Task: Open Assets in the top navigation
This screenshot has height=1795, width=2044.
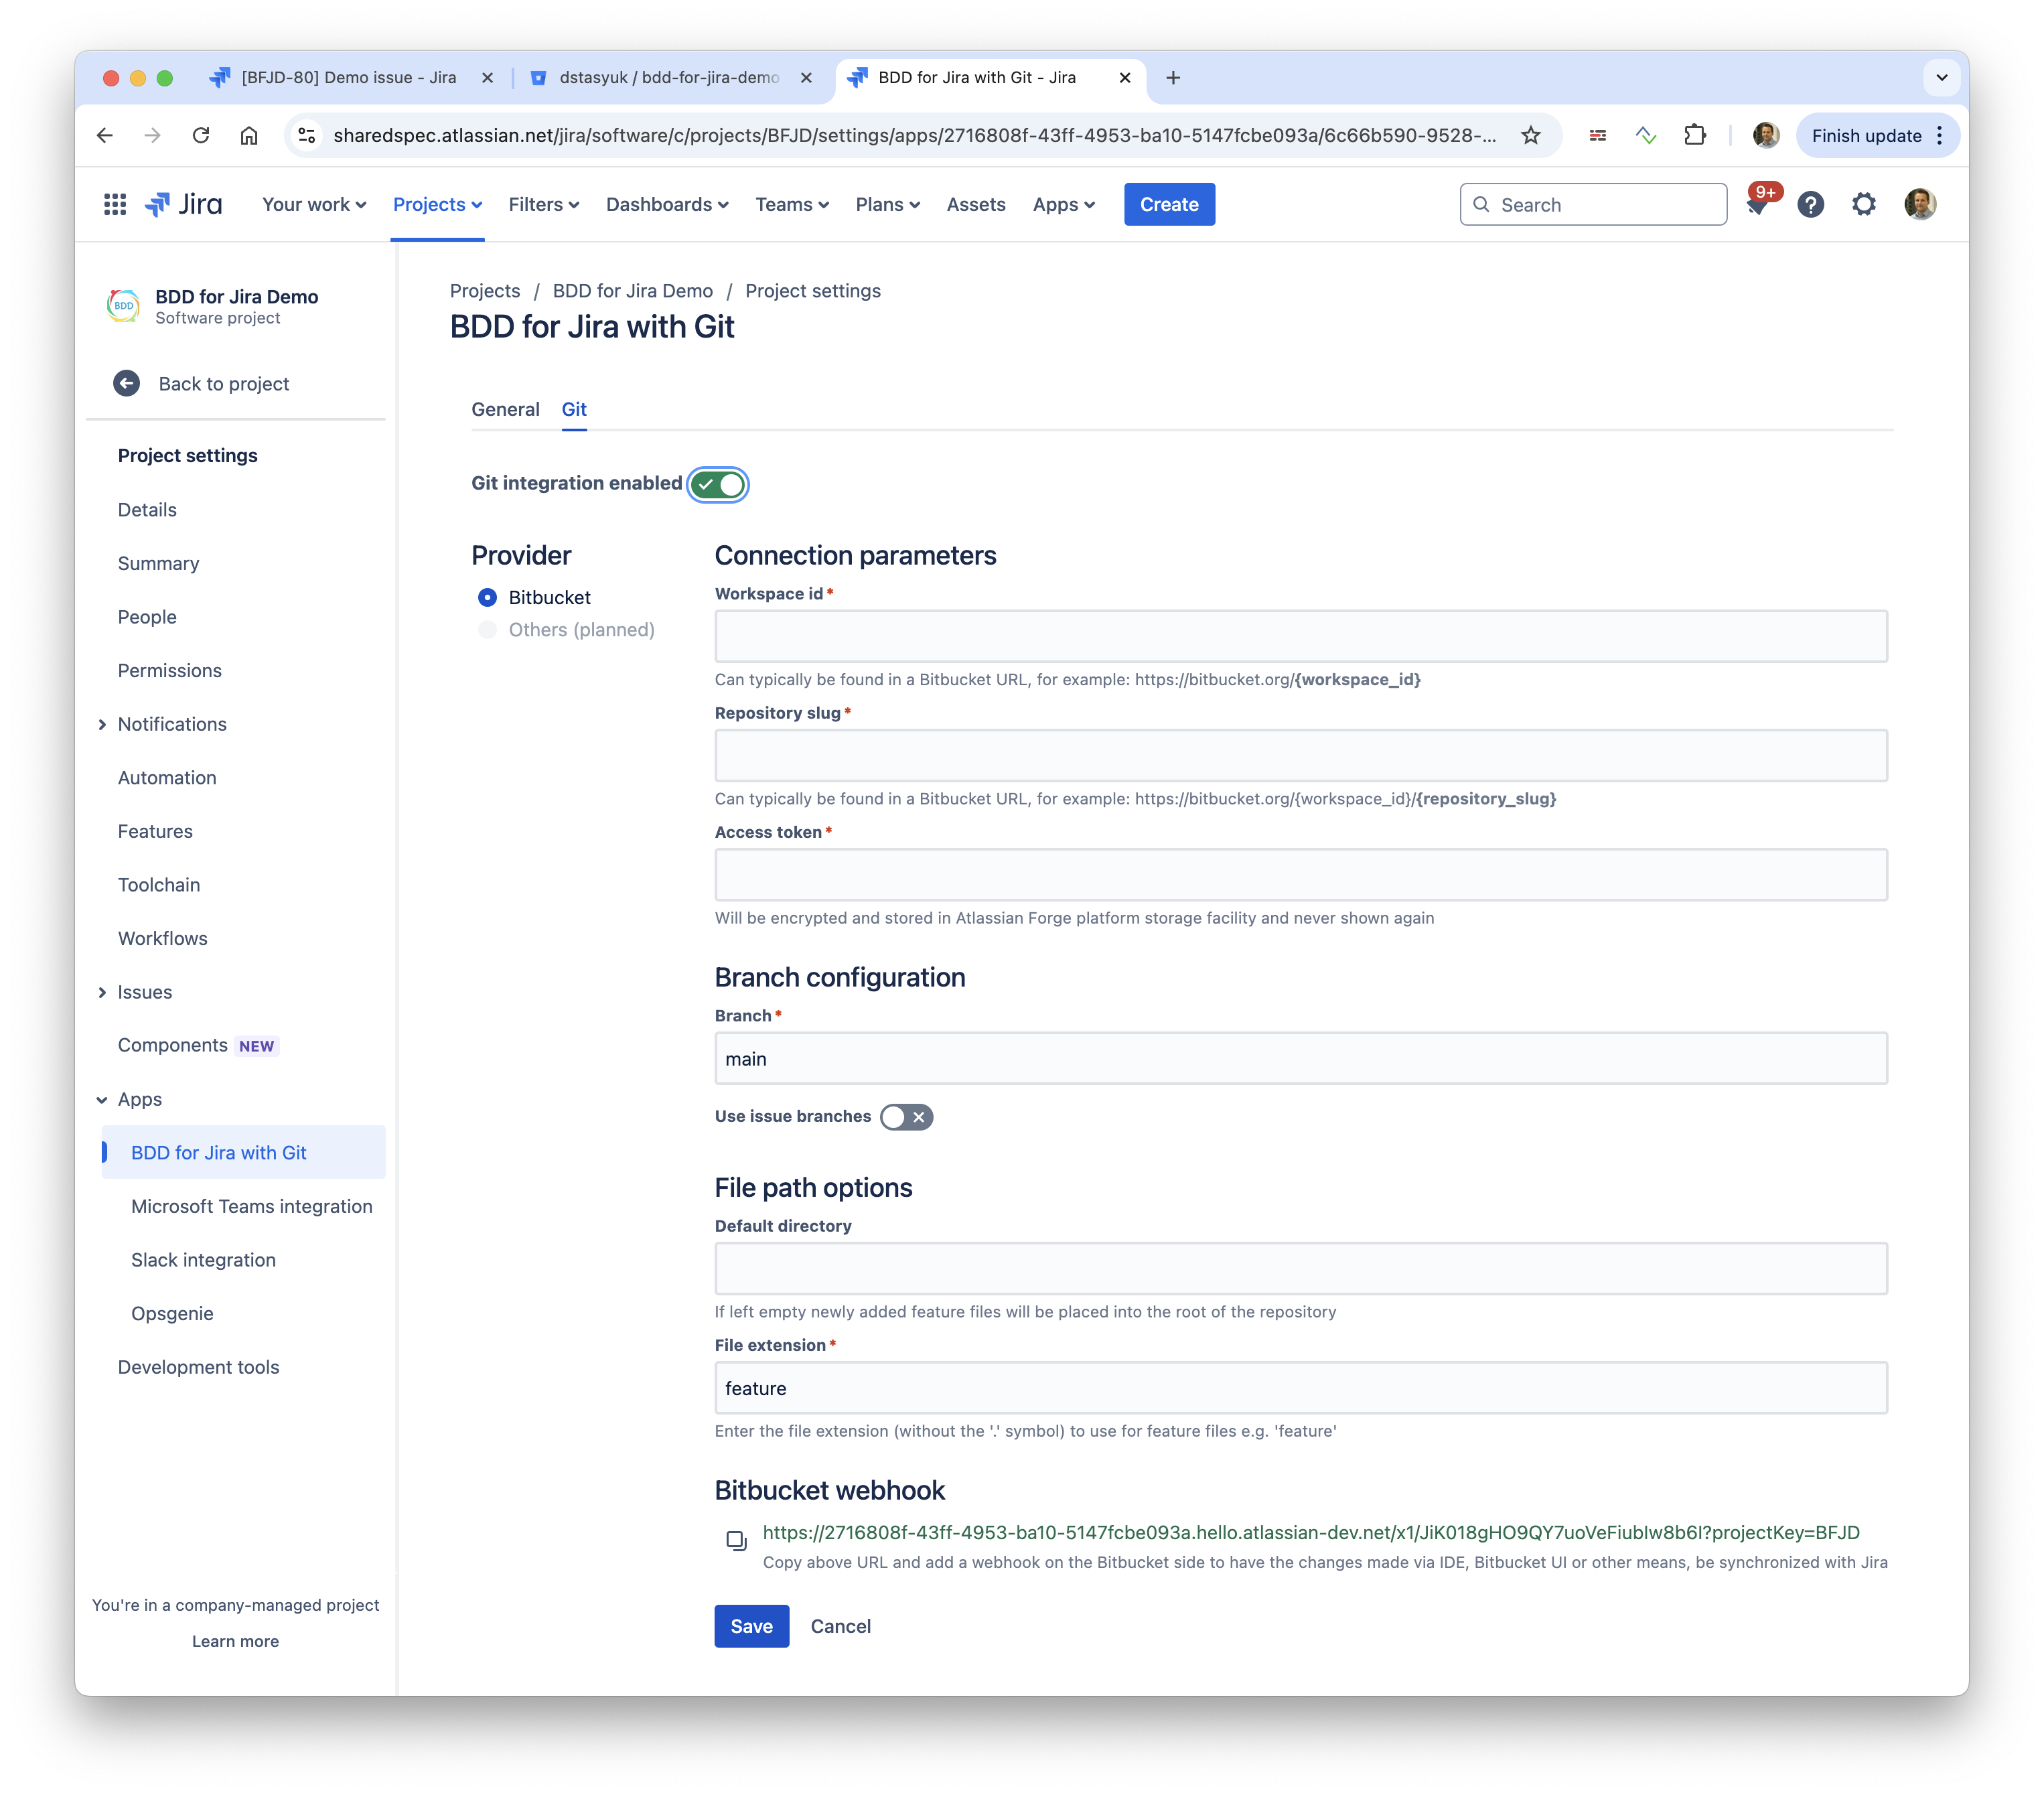Action: click(976, 204)
